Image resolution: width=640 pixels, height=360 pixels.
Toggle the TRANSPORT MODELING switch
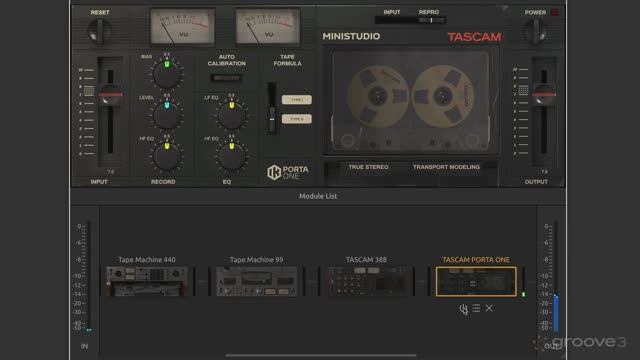pos(446,167)
